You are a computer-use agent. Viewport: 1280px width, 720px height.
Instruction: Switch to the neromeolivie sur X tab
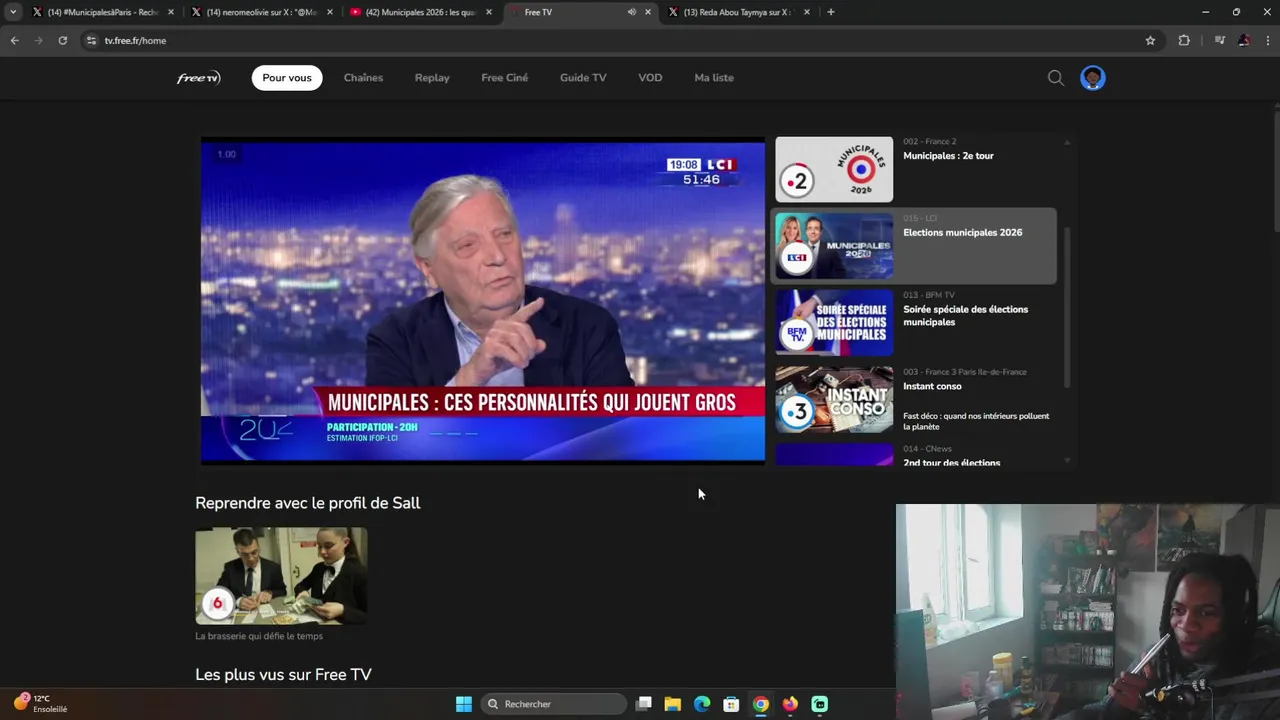click(262, 12)
